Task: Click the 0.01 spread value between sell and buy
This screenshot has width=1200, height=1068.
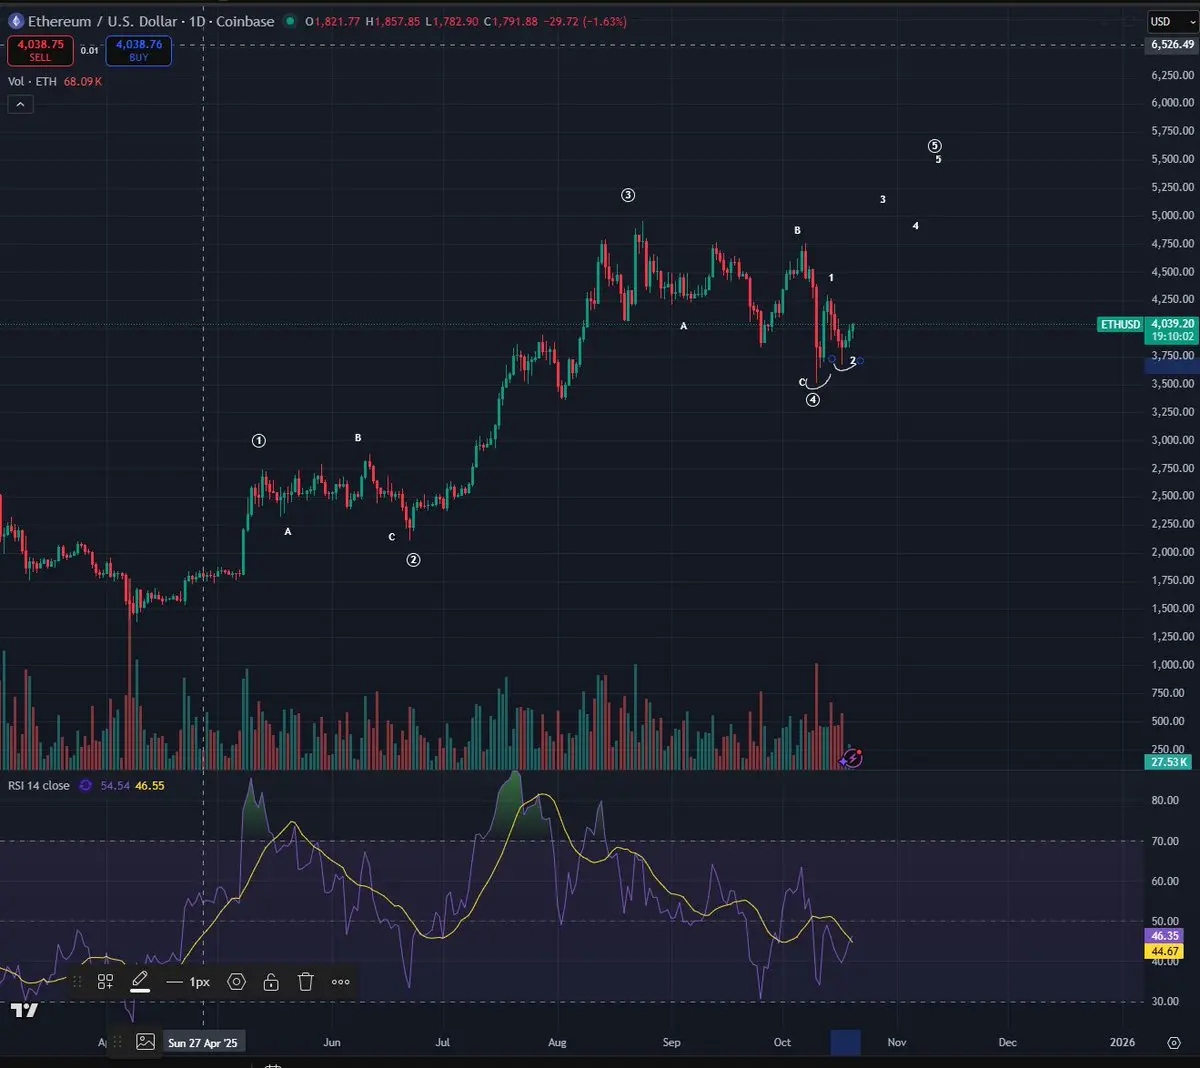Action: click(90, 50)
